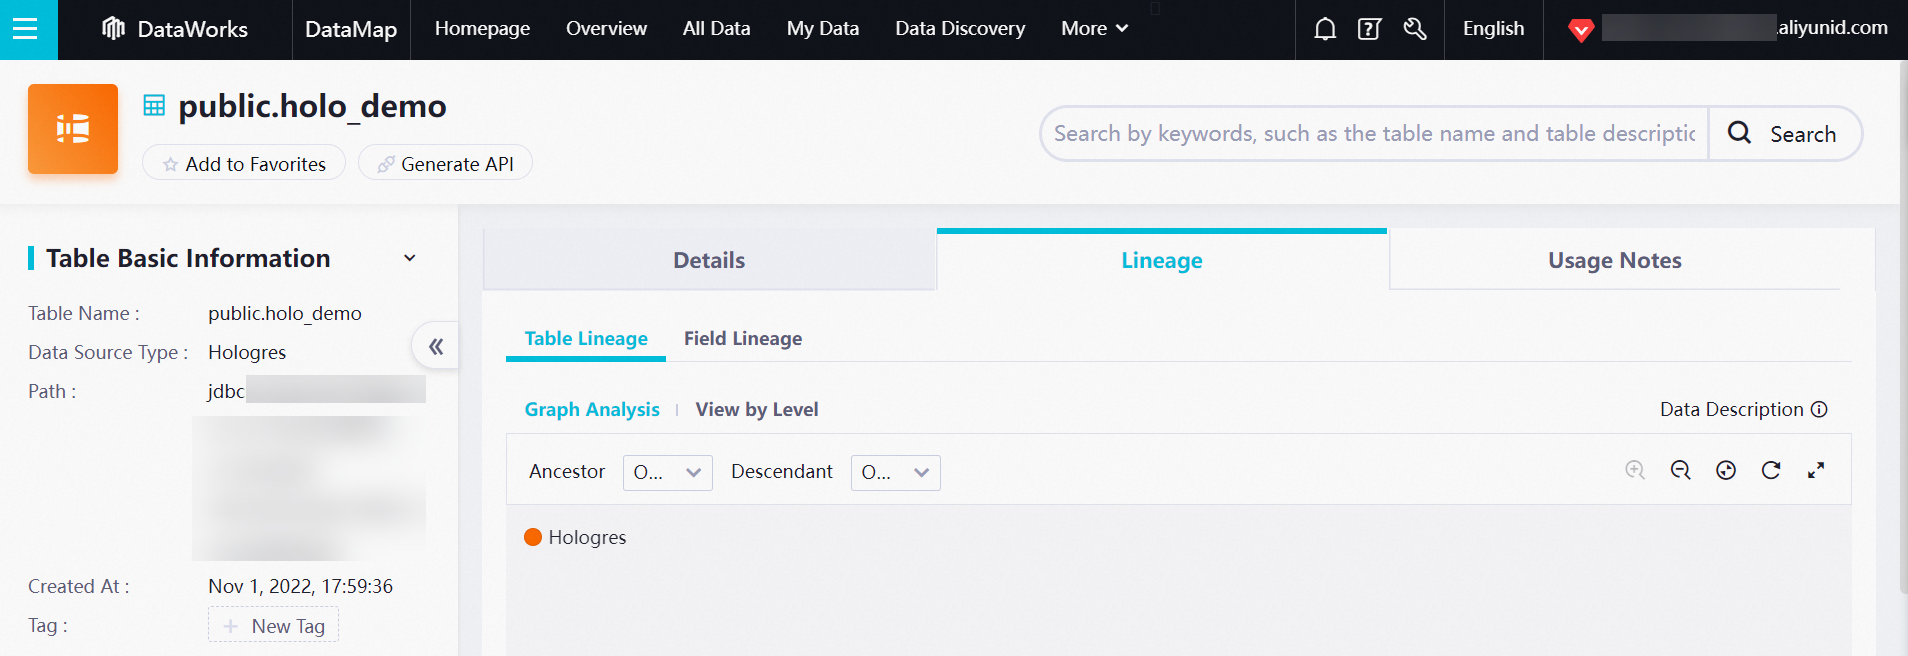Click the Hologres data source type value
1908x656 pixels.
[x=247, y=352]
